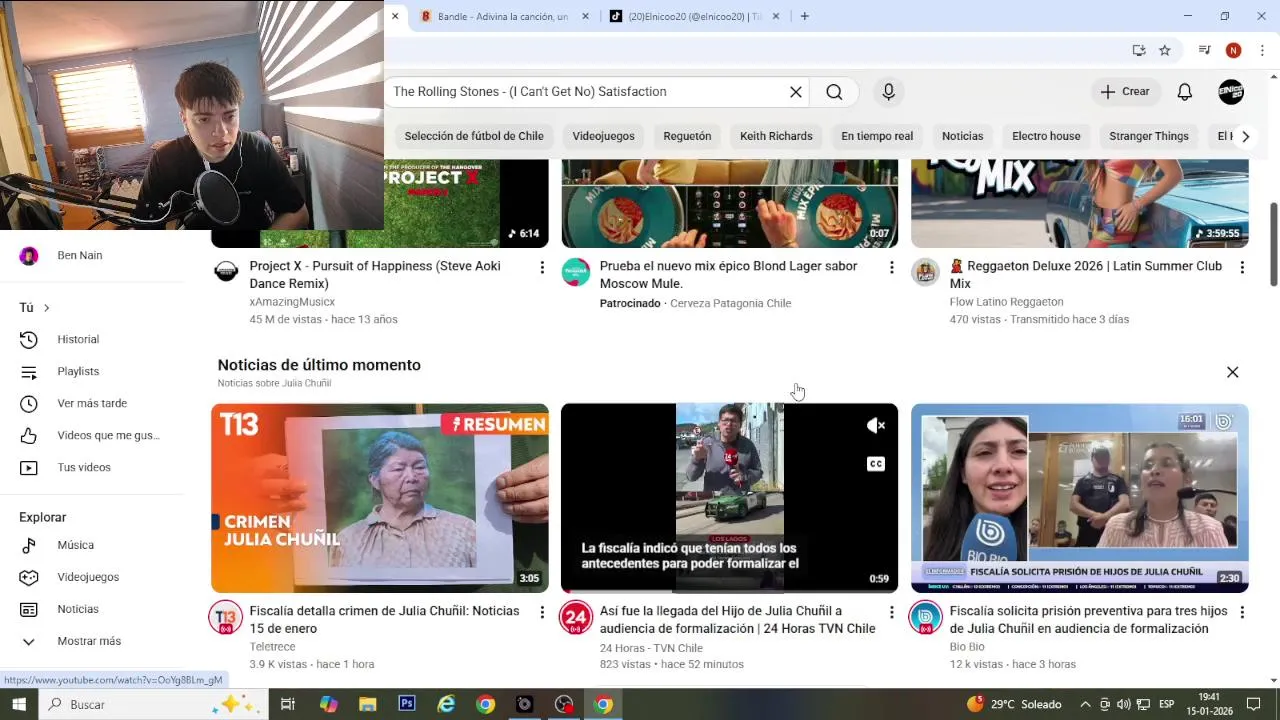Go to the Teletrece channel name
The width and height of the screenshot is (1280, 720).
(272, 647)
